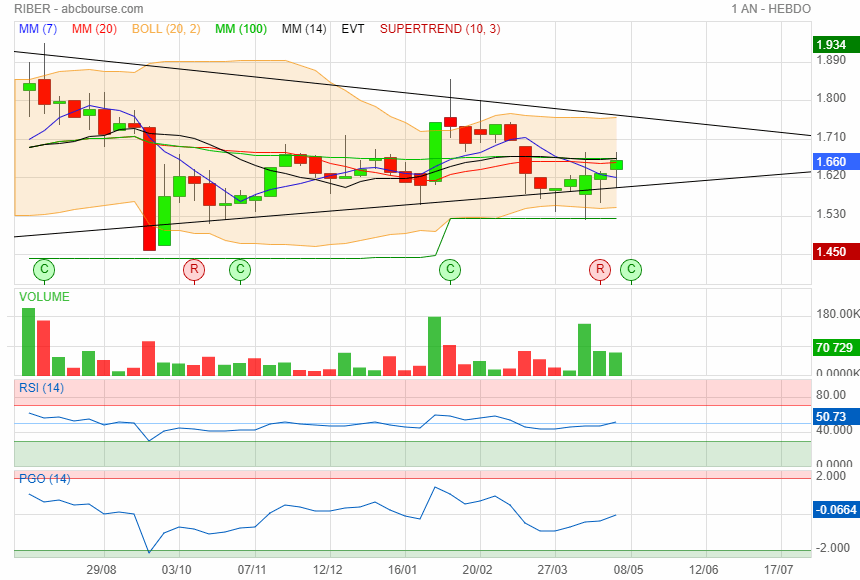Click the 08/05 date axis label

coord(629,570)
